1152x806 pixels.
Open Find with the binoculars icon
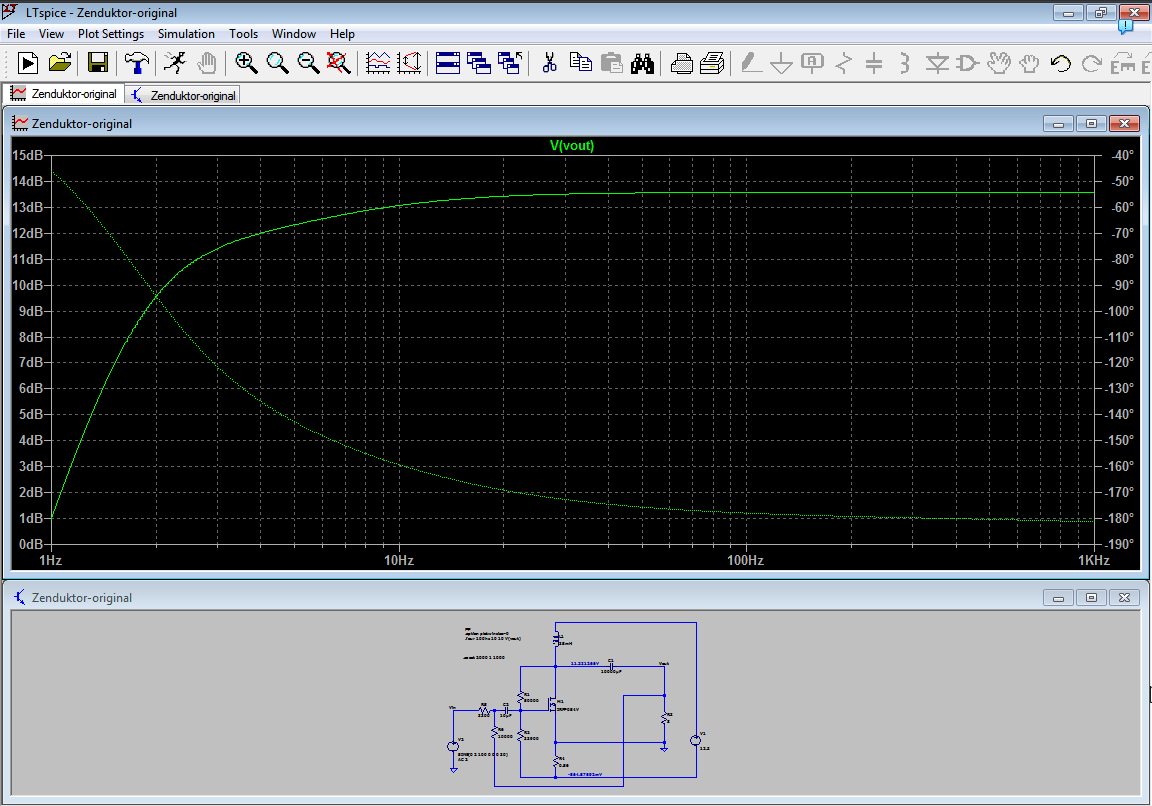pyautogui.click(x=642, y=63)
